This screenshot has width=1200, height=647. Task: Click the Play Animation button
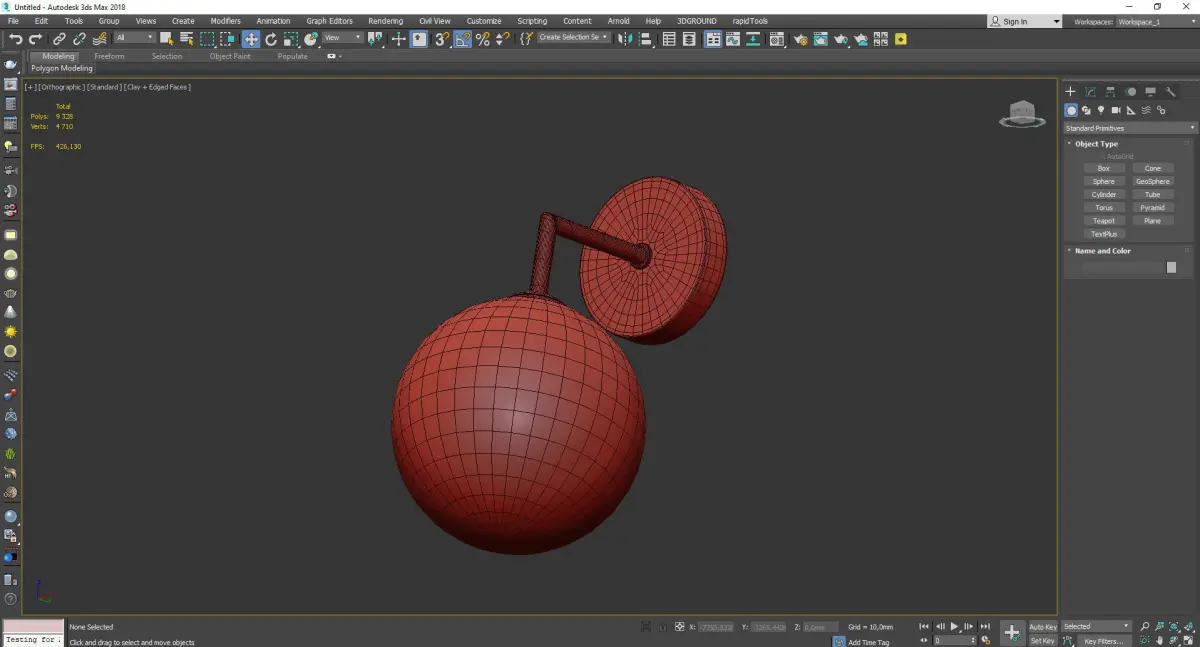tap(955, 626)
